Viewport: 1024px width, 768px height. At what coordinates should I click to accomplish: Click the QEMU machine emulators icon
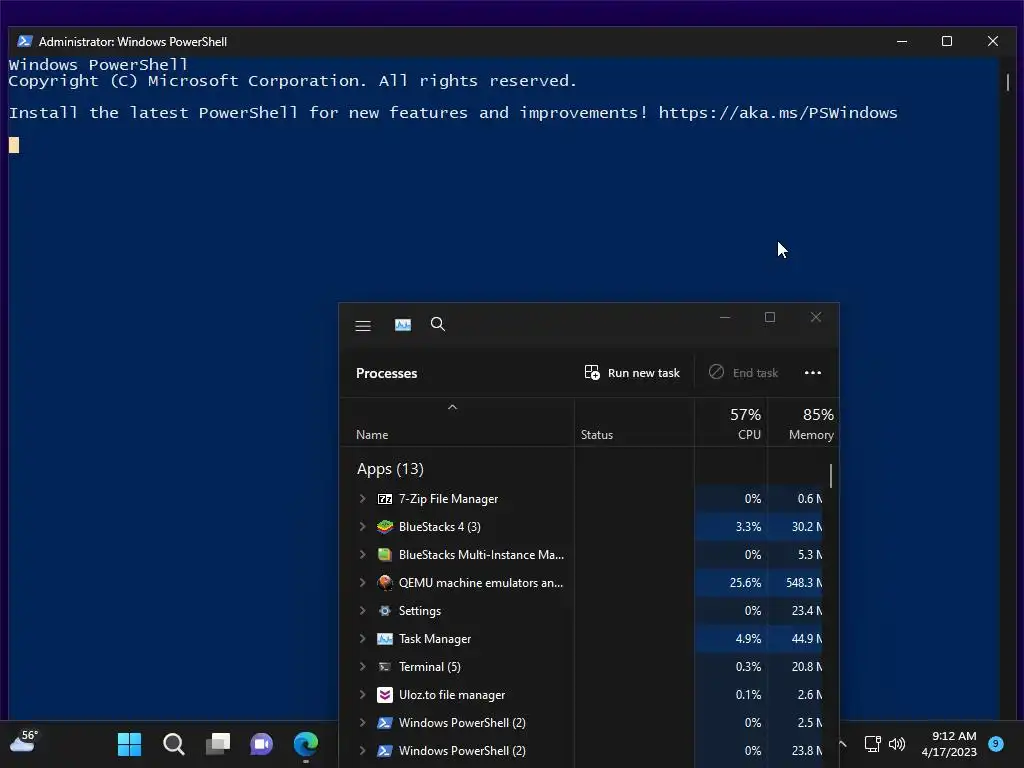(385, 583)
